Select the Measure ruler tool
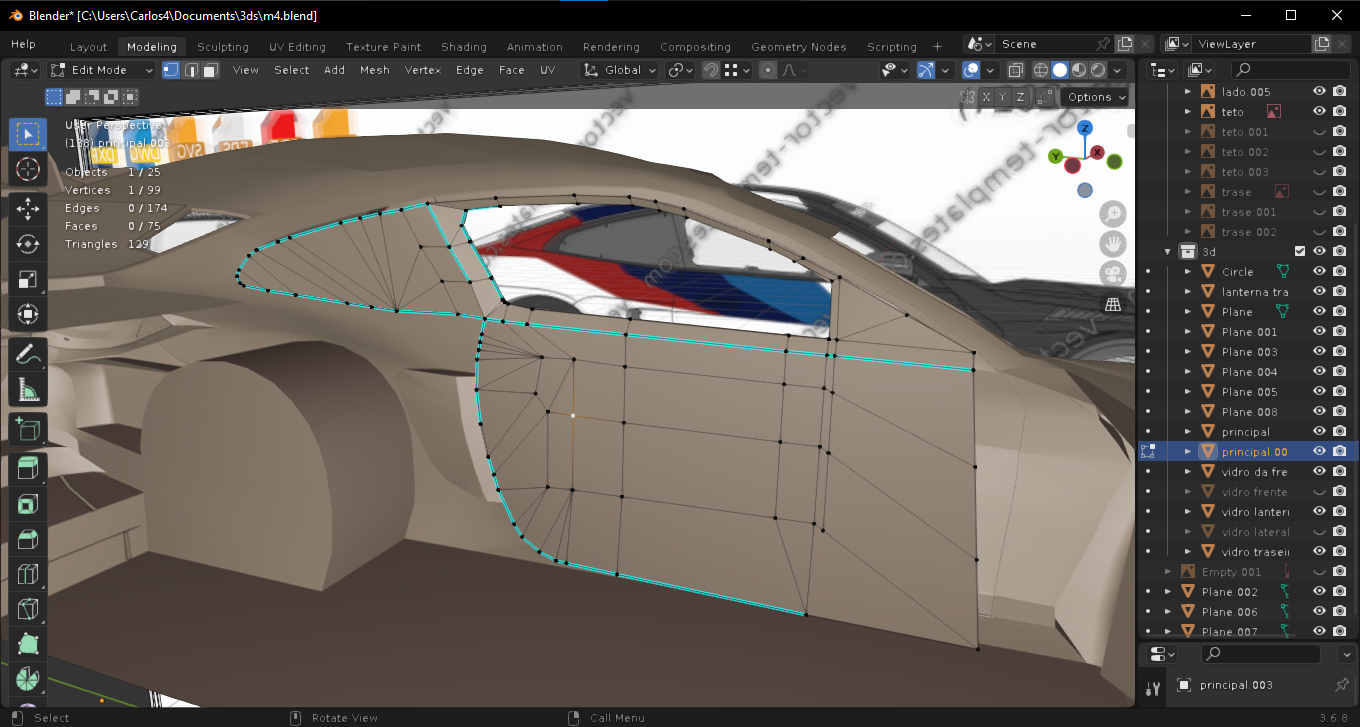 pyautogui.click(x=27, y=390)
